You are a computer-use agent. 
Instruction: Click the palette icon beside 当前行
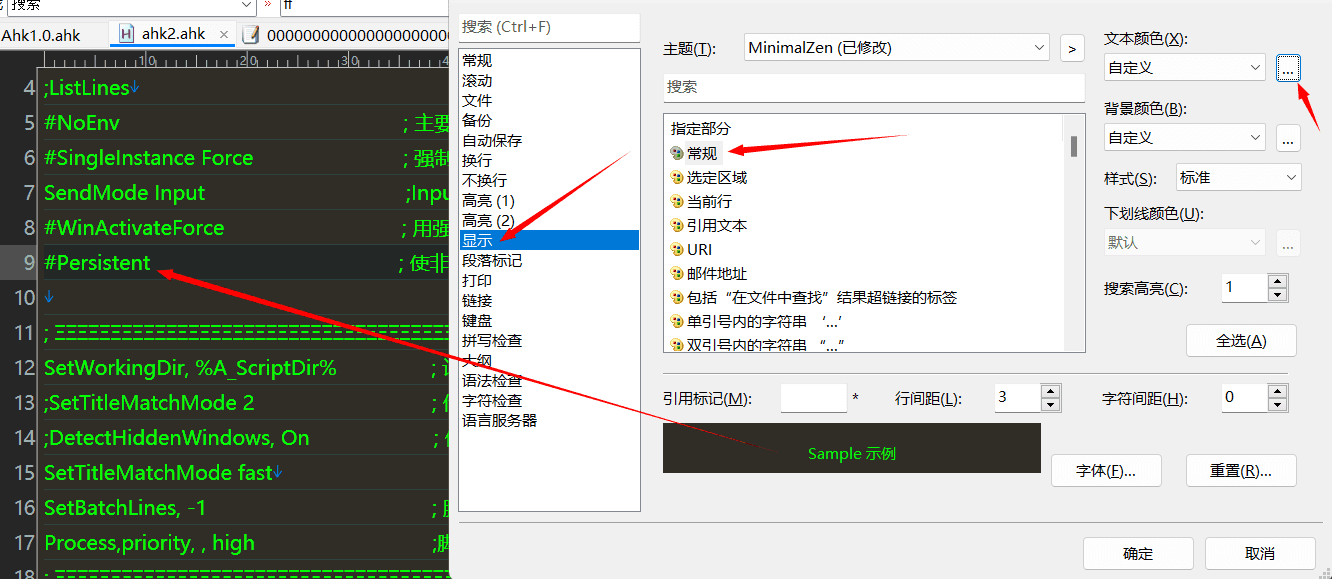(677, 201)
